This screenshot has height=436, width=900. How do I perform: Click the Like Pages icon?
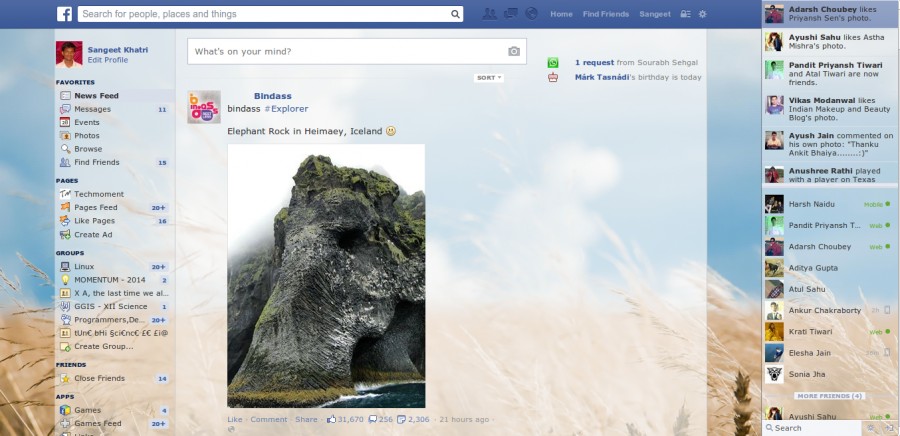click(65, 221)
